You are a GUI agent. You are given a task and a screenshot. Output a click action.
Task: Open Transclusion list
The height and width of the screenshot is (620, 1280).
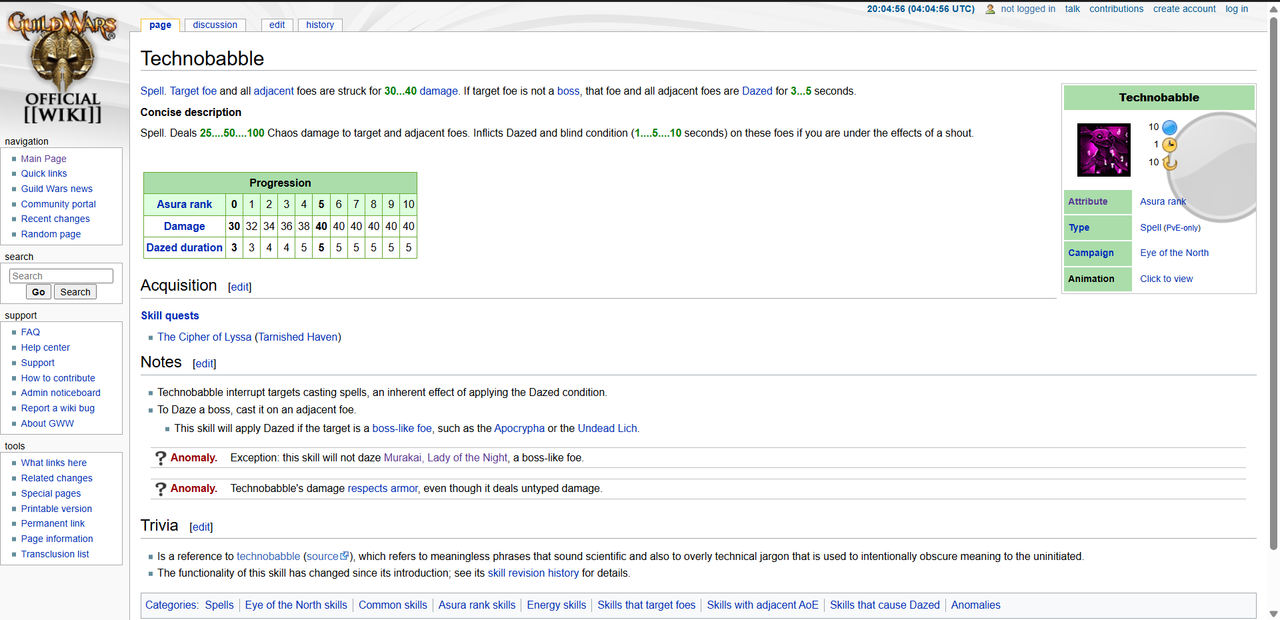[55, 554]
